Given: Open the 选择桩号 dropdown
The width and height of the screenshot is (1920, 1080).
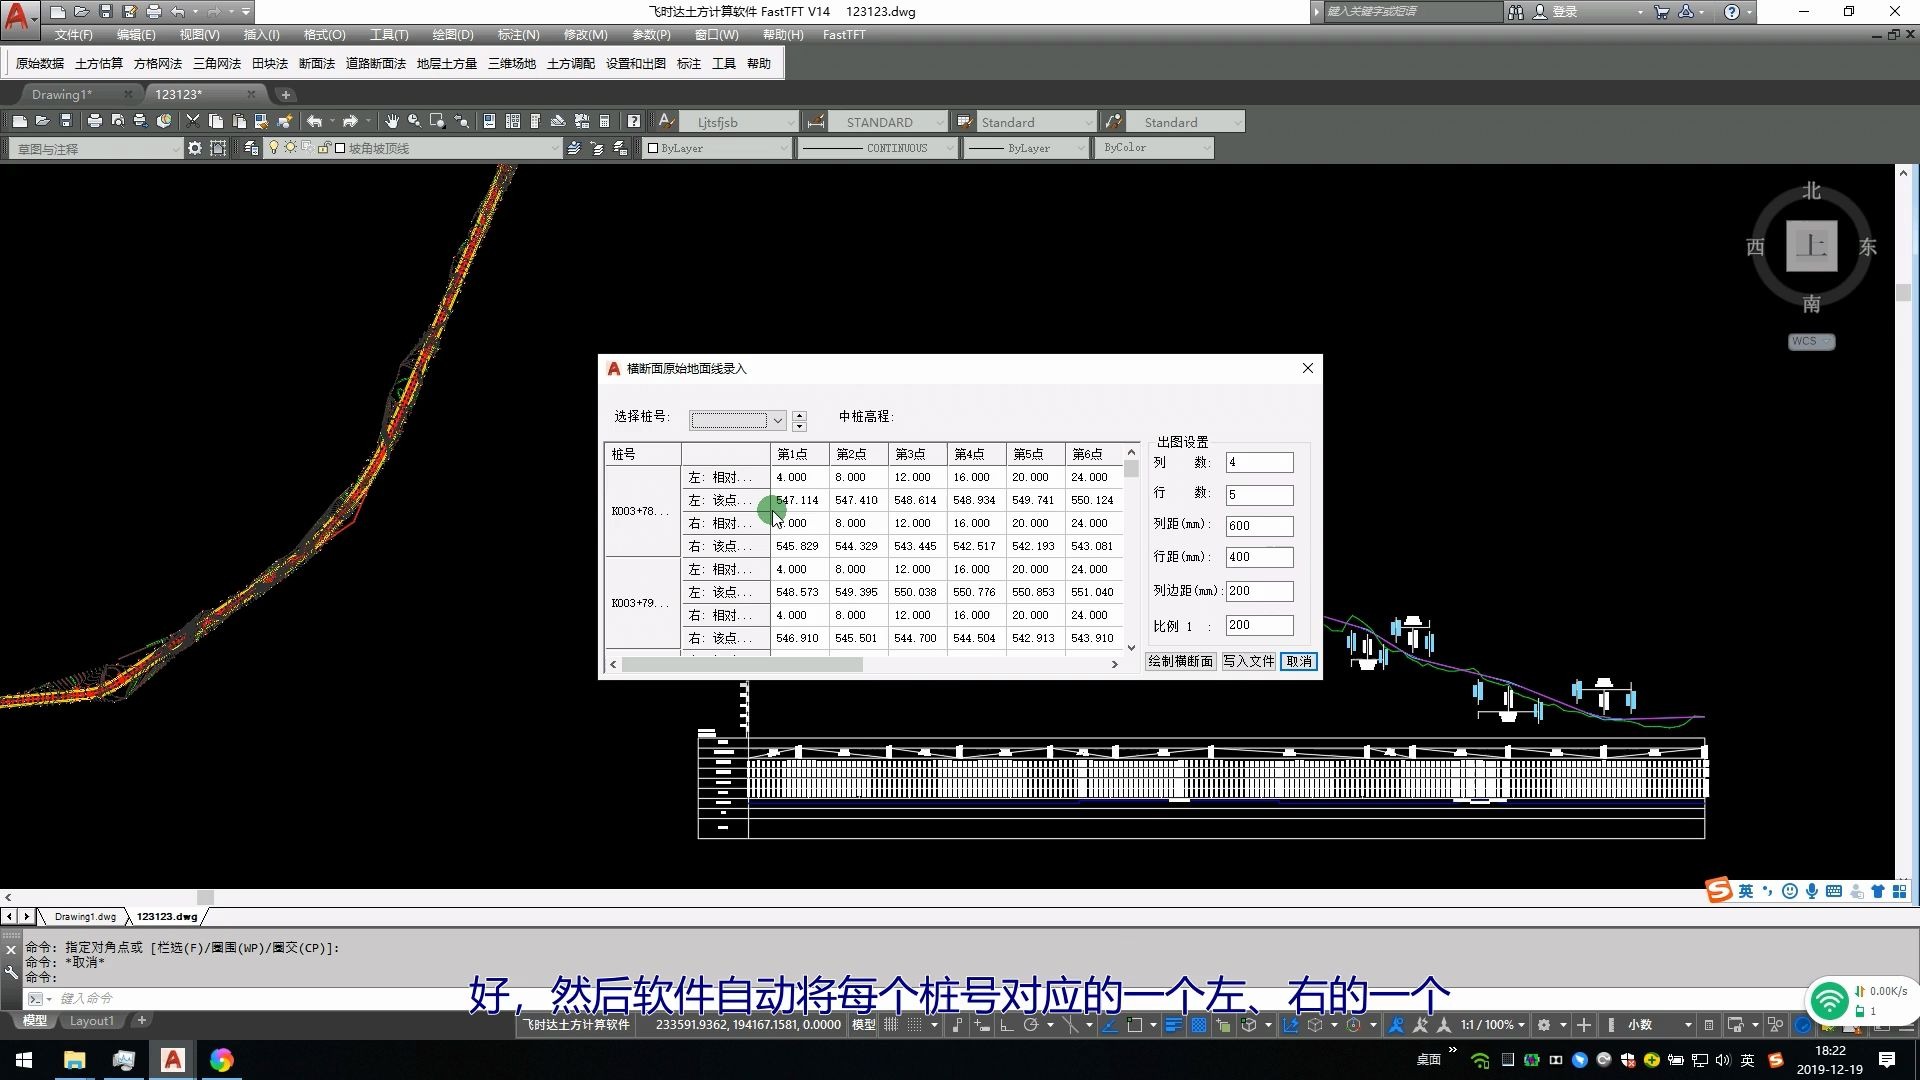Looking at the screenshot, I should [x=777, y=421].
